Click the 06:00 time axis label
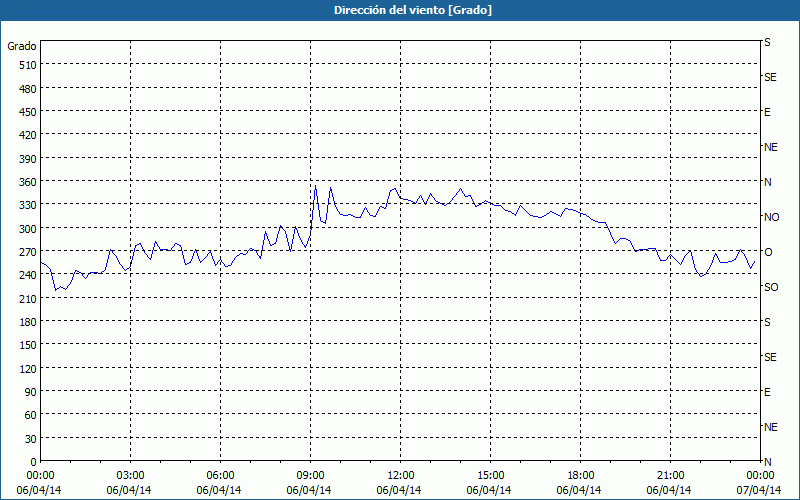 [220, 476]
